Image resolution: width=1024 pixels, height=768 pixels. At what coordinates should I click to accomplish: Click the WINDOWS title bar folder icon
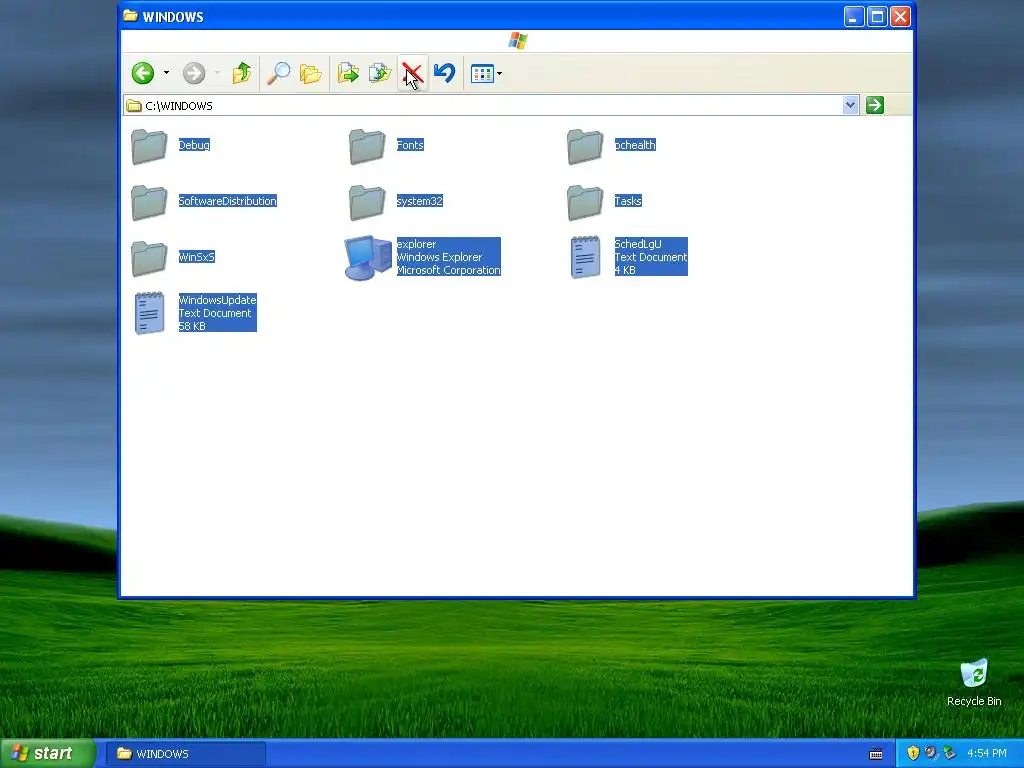pos(131,16)
